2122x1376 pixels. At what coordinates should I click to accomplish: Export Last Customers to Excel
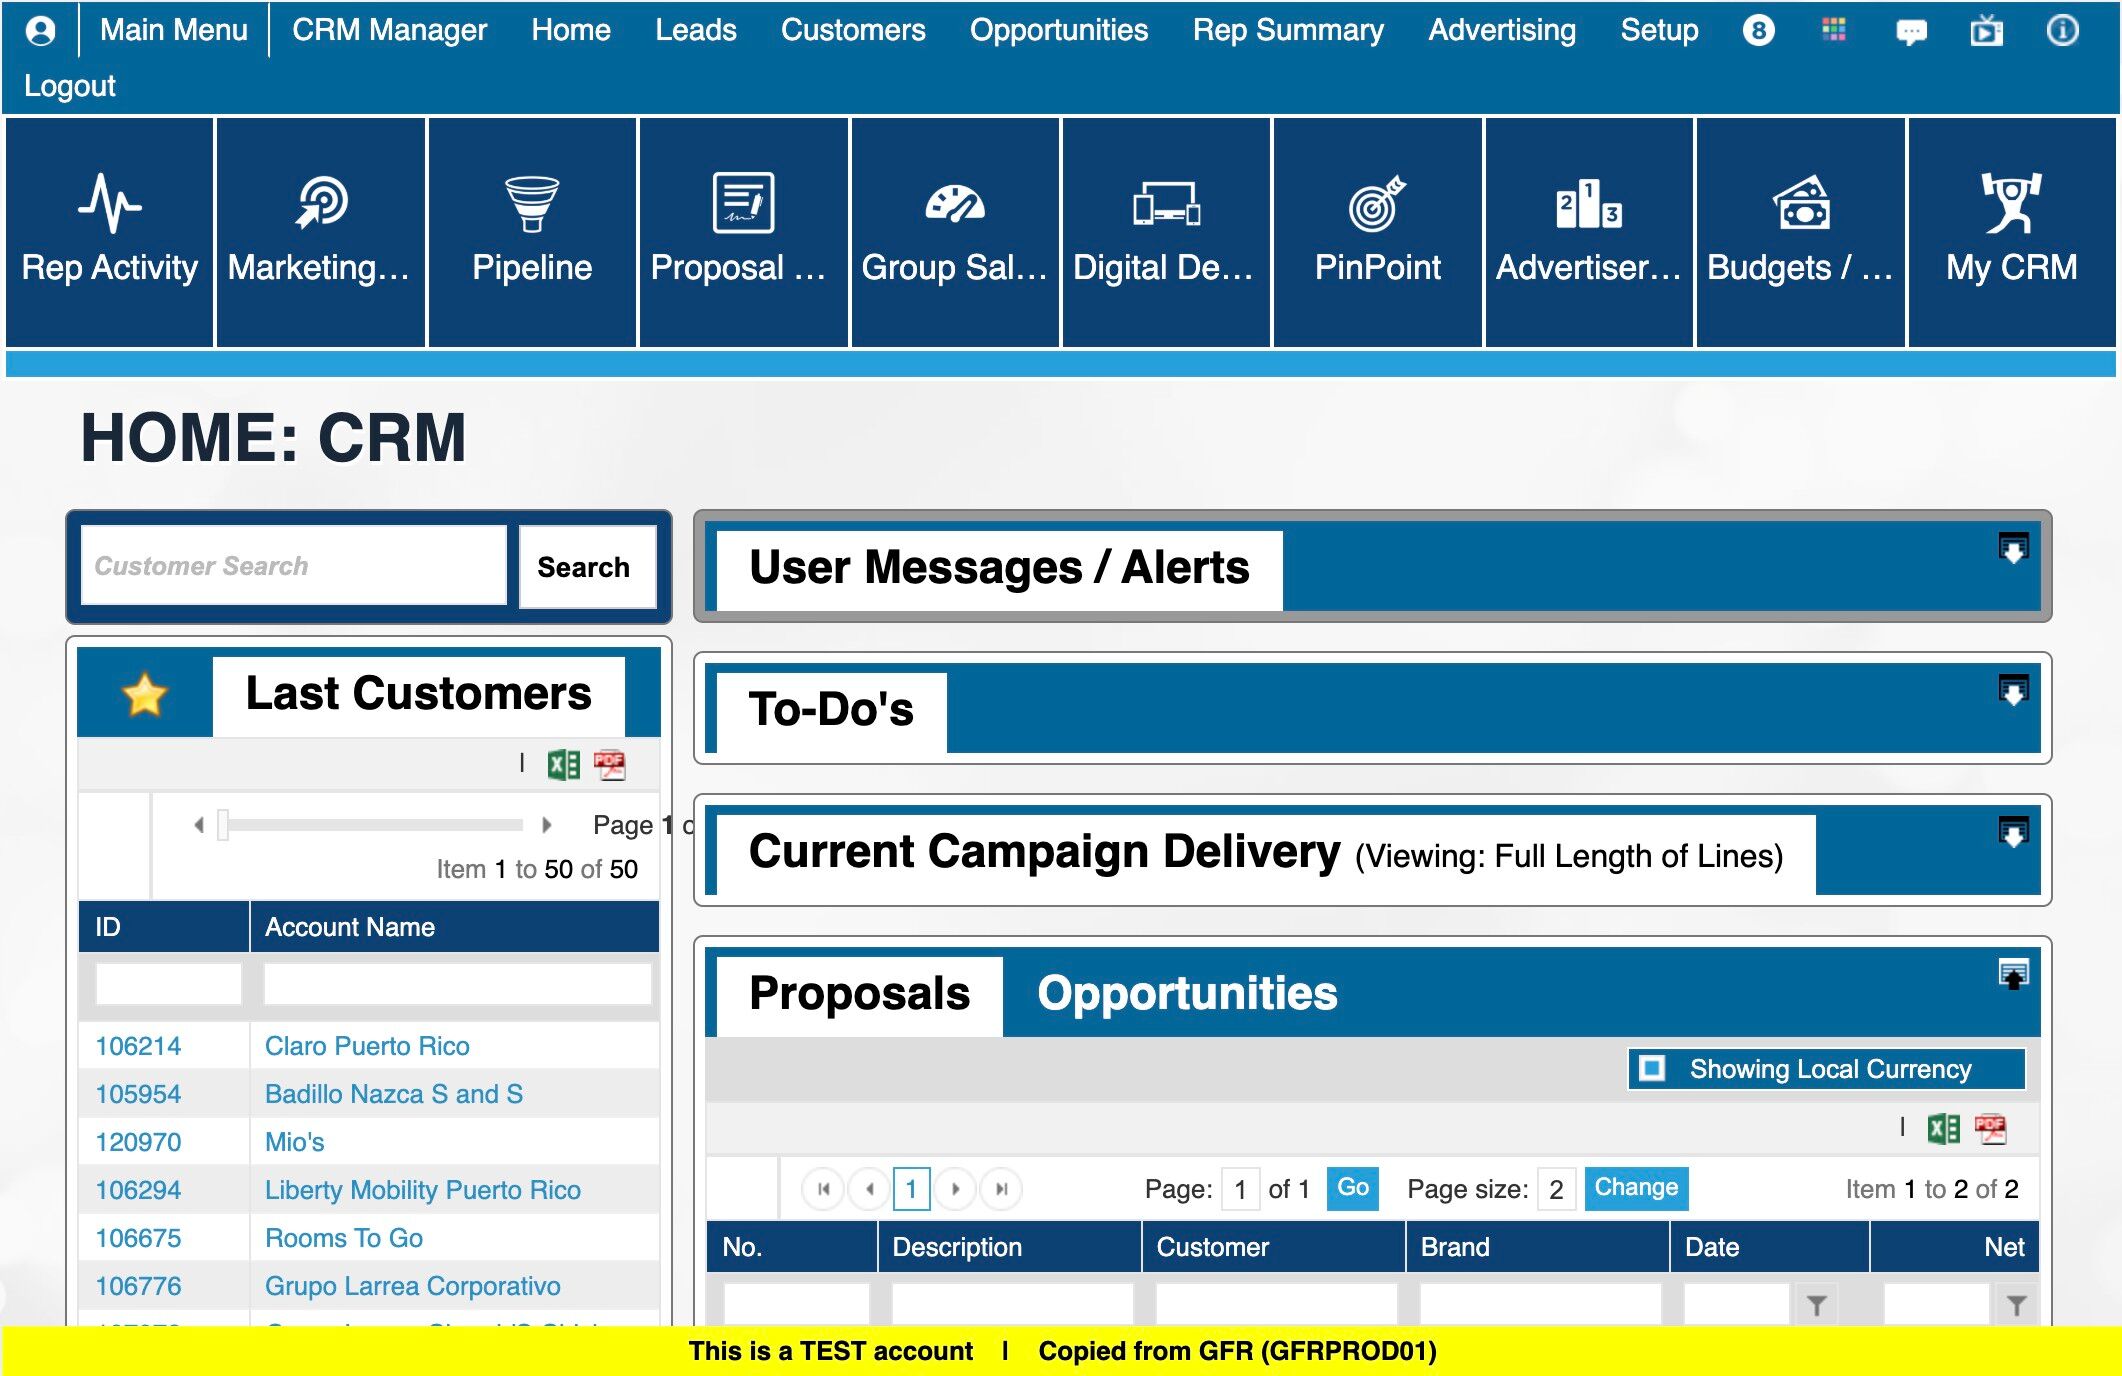tap(564, 765)
